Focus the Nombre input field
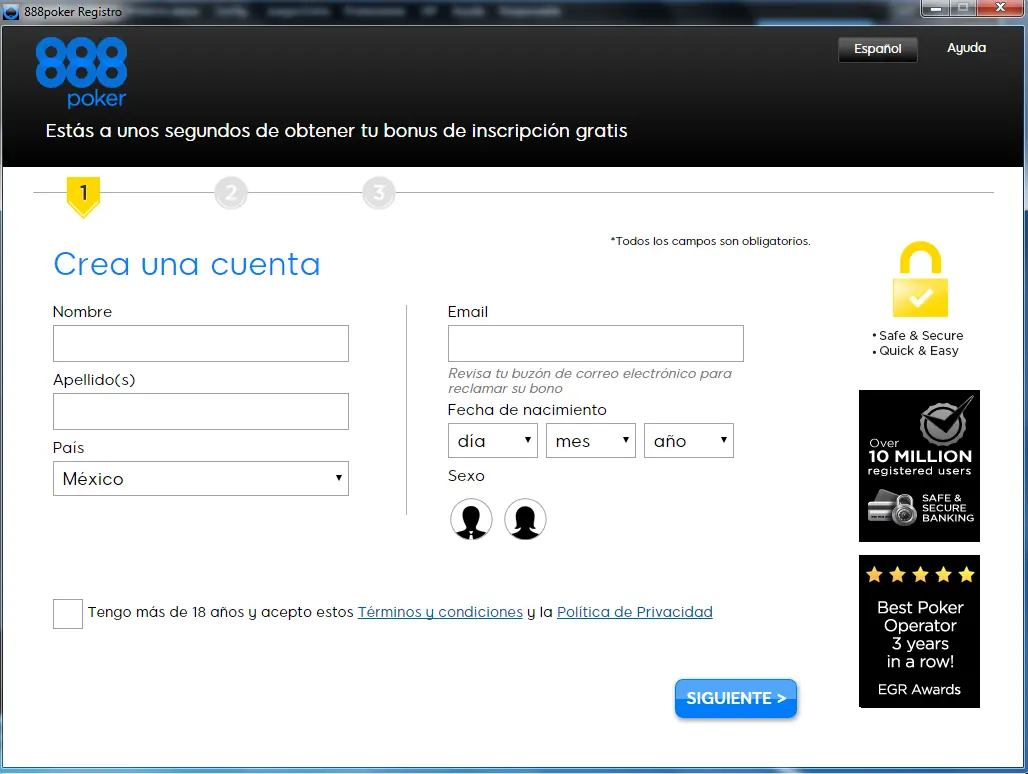This screenshot has height=774, width=1028. tap(201, 343)
